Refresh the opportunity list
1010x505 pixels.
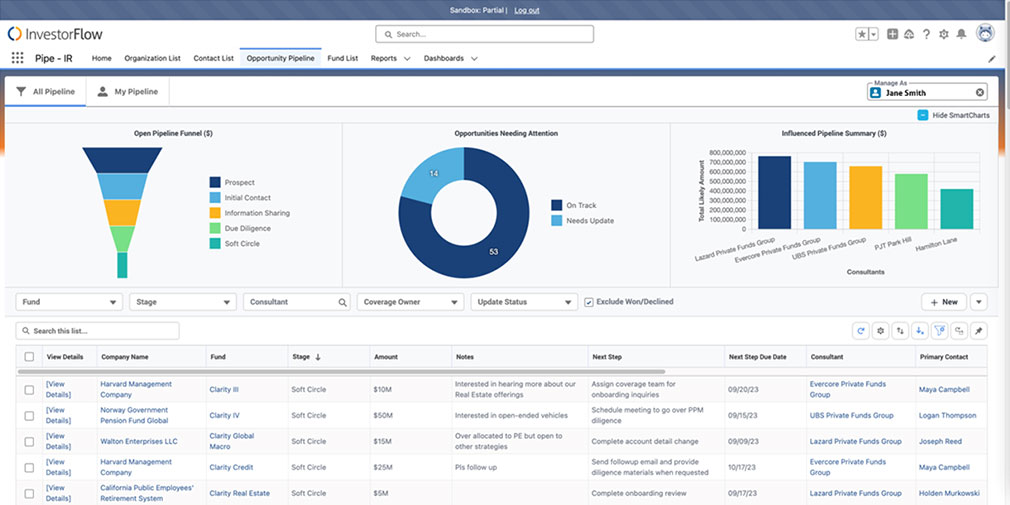point(861,331)
